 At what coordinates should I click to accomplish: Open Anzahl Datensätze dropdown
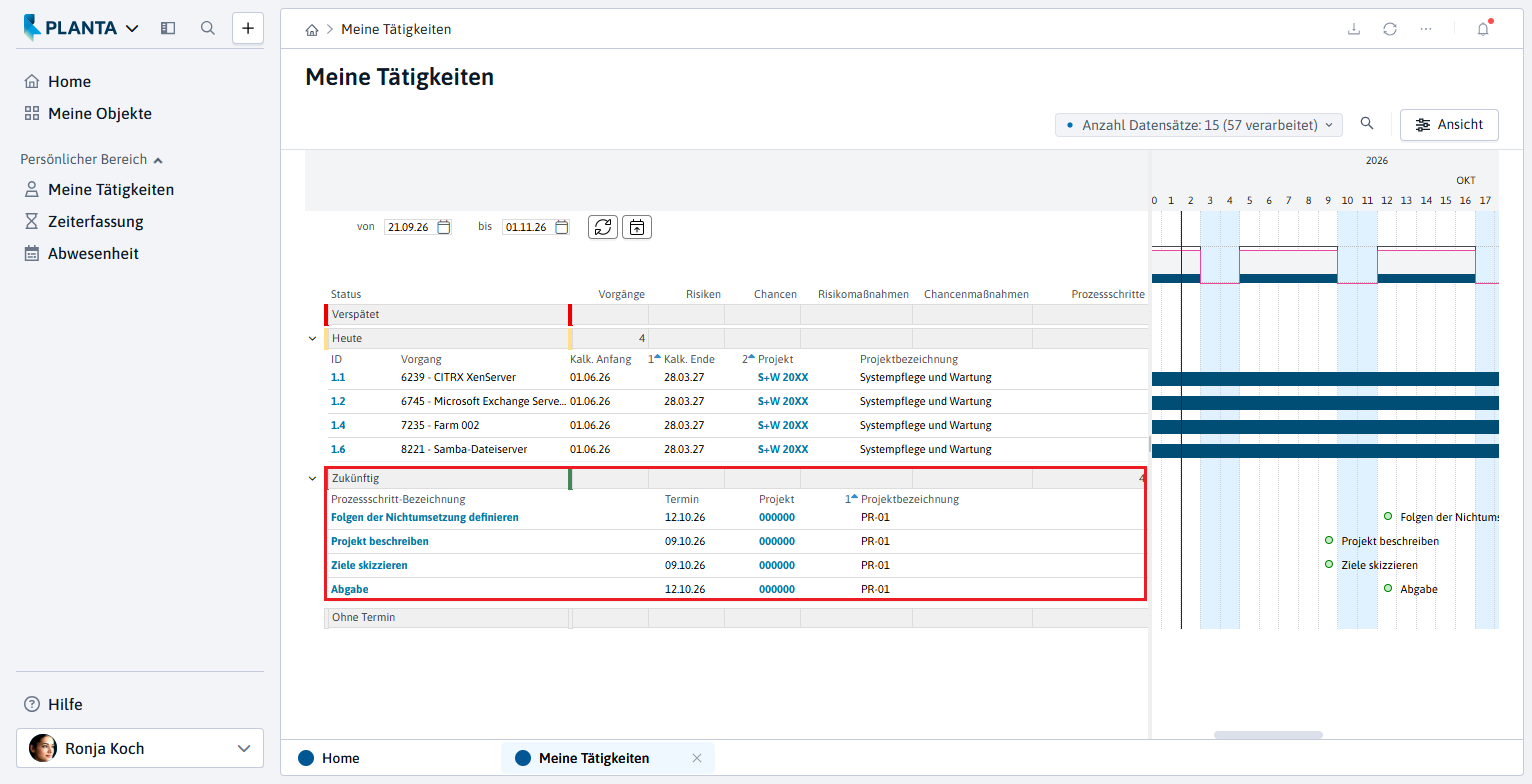1199,125
